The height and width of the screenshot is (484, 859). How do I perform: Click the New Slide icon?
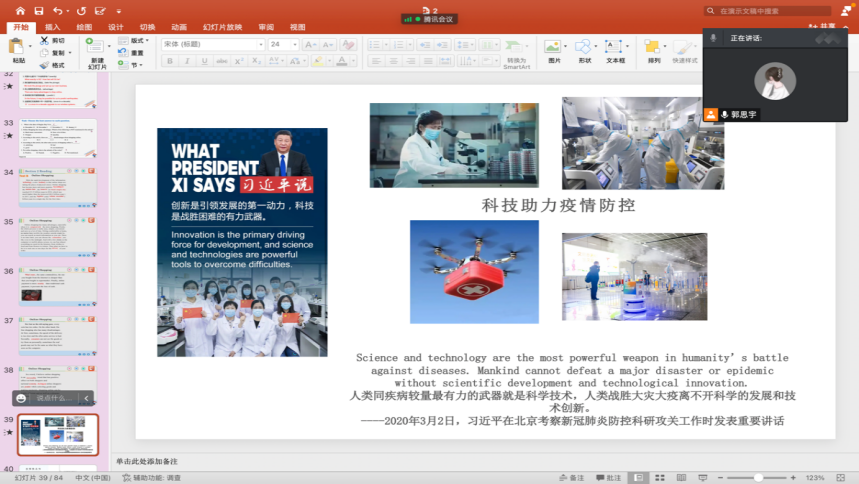(x=96, y=46)
